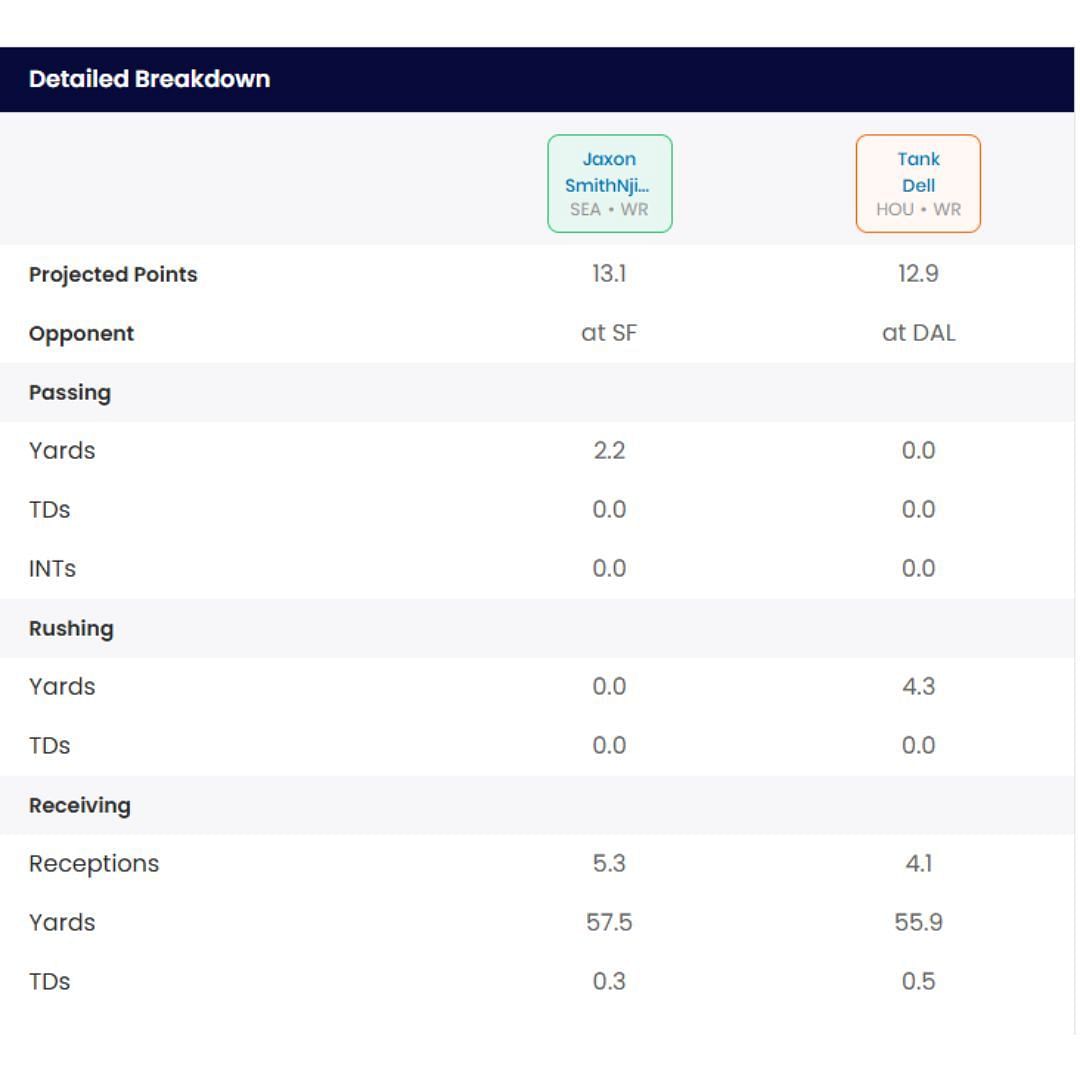Click the "at SF" opponent cell
The width and height of the screenshot is (1080, 1080).
point(609,333)
